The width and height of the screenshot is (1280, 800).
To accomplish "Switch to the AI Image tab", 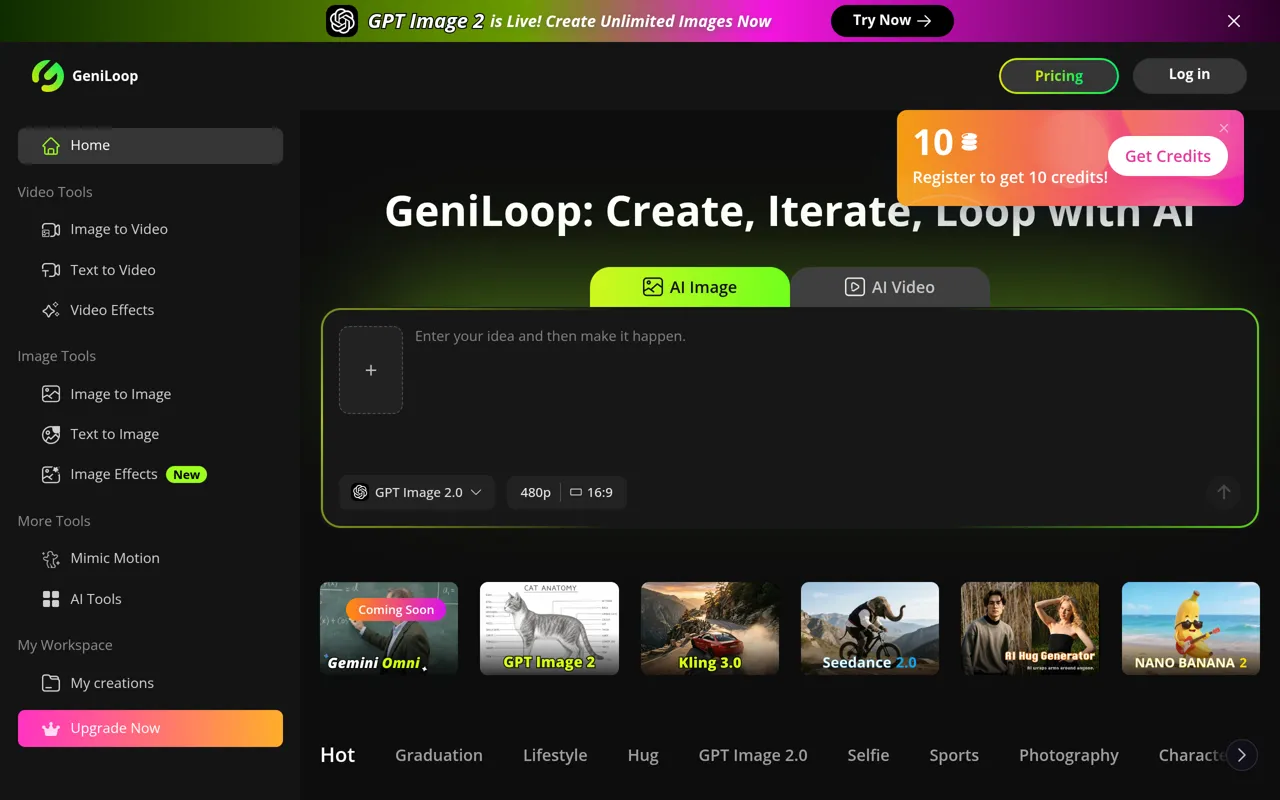I will pyautogui.click(x=690, y=287).
